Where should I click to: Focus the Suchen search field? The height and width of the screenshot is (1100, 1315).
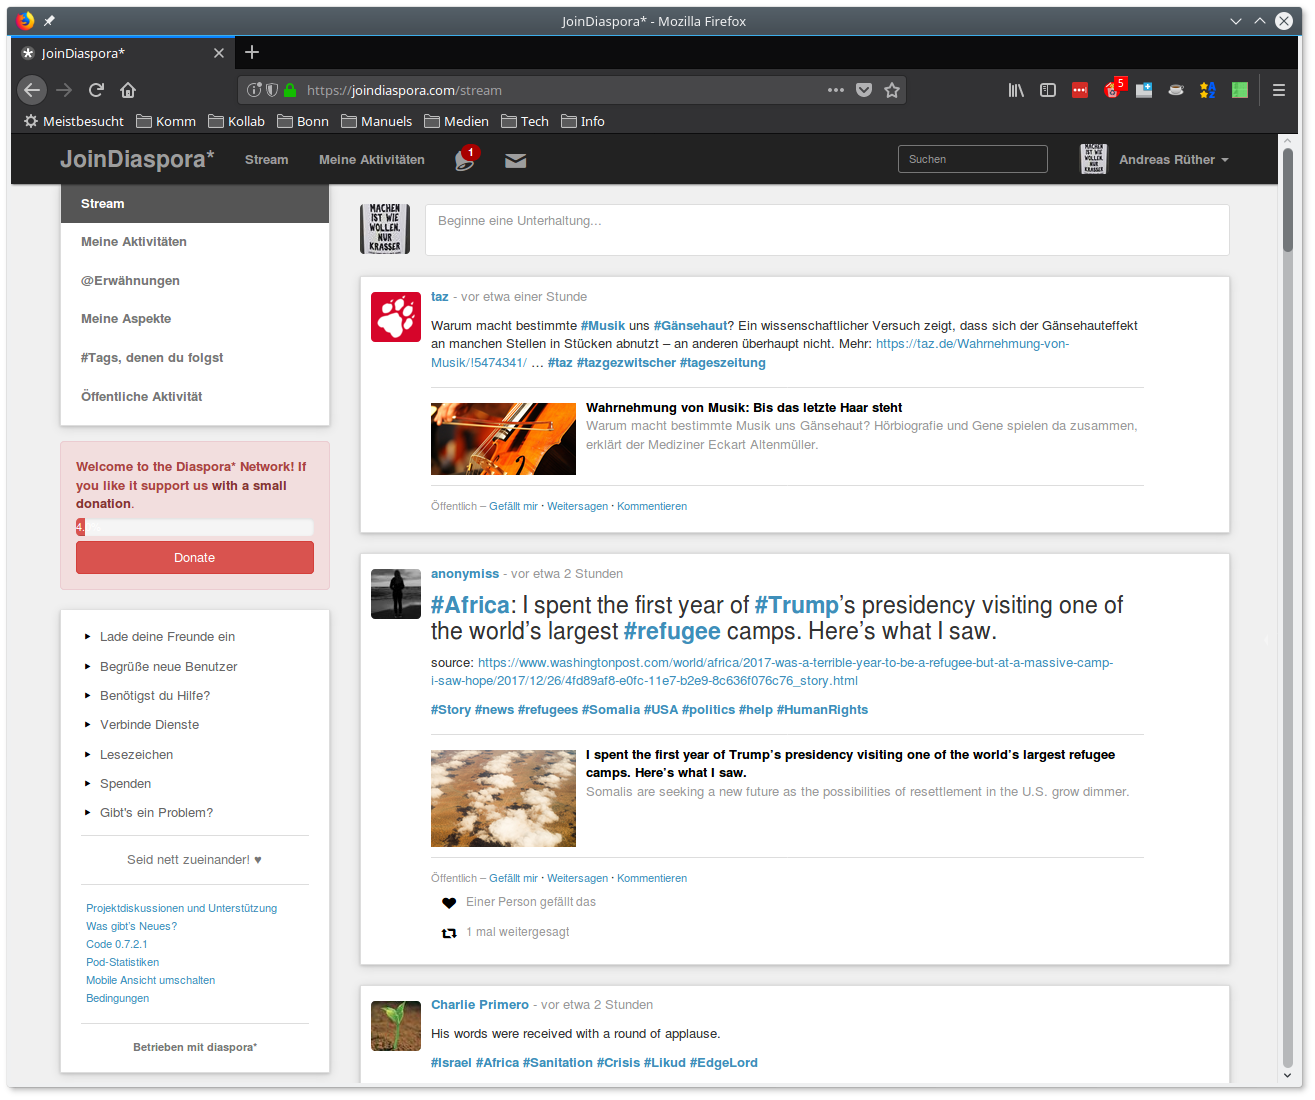pos(973,159)
